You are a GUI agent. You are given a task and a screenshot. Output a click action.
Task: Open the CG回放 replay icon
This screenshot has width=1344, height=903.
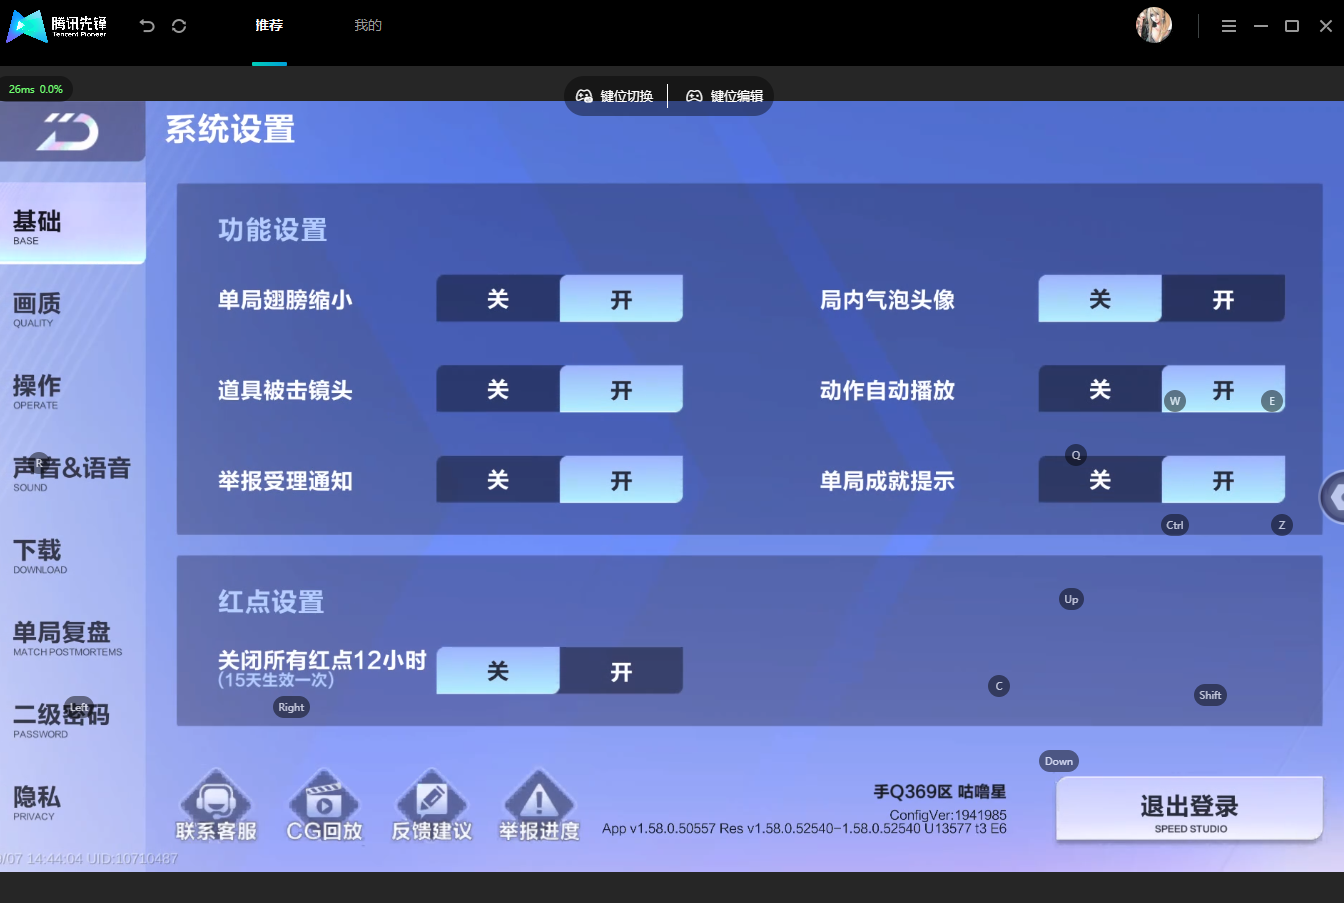pyautogui.click(x=324, y=806)
